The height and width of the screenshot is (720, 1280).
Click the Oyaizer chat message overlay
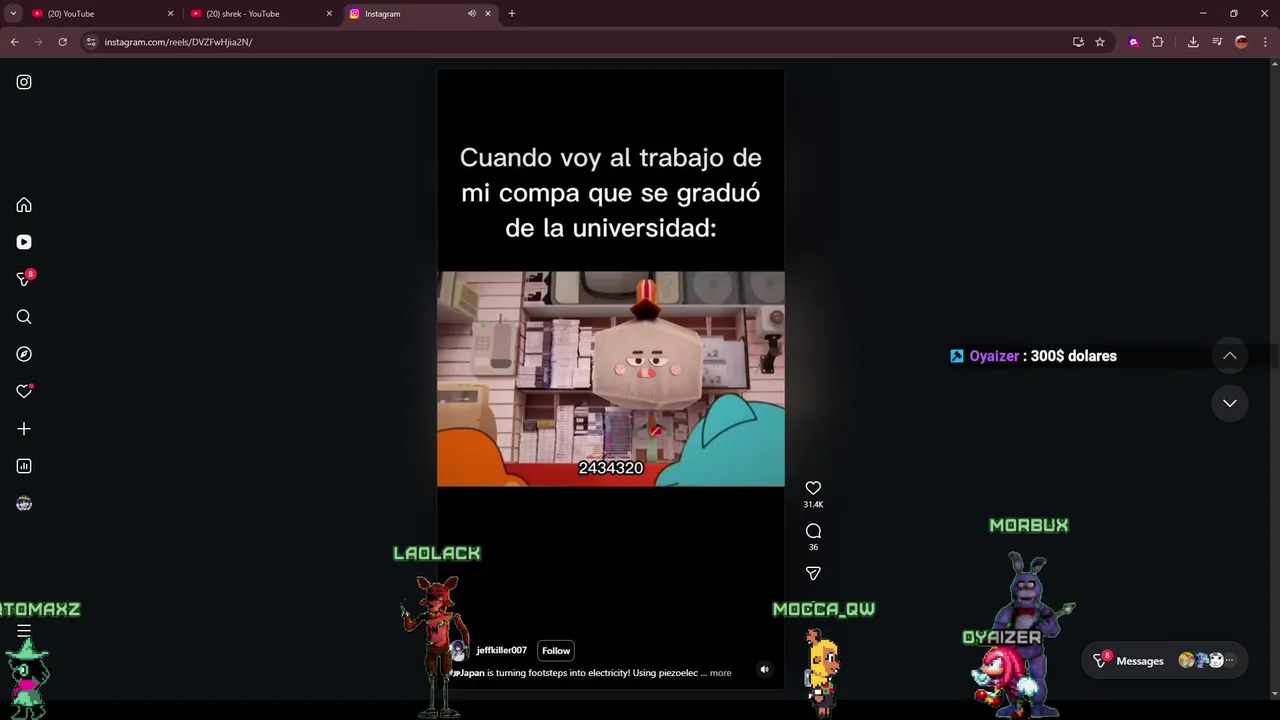click(1033, 356)
